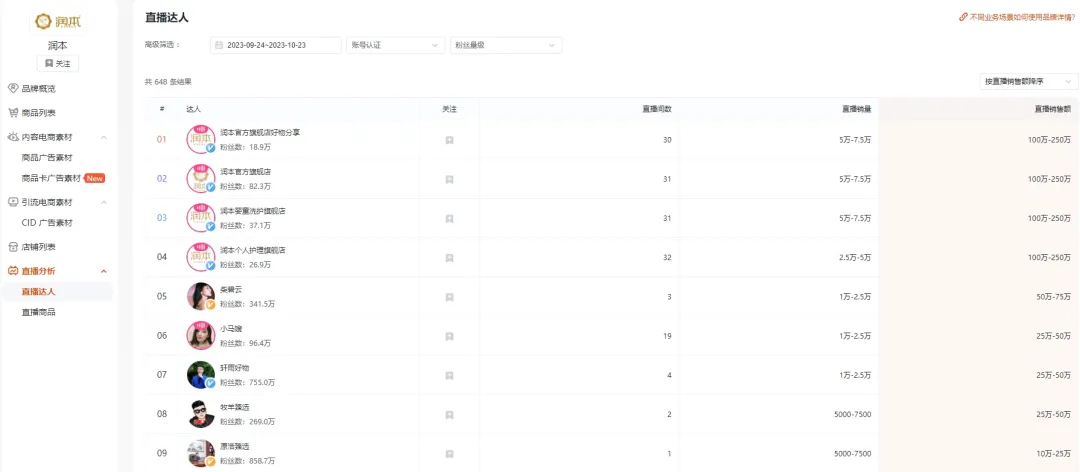The image size is (1080, 472).
Task: Click avatar of 润本个人护理旗舰店
Action: (x=201, y=257)
